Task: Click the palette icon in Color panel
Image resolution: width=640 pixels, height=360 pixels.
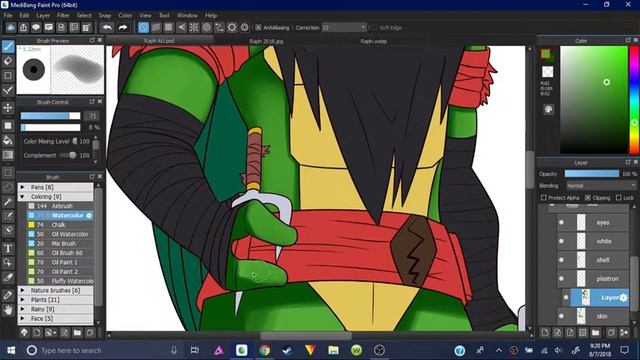Action: click(x=548, y=109)
